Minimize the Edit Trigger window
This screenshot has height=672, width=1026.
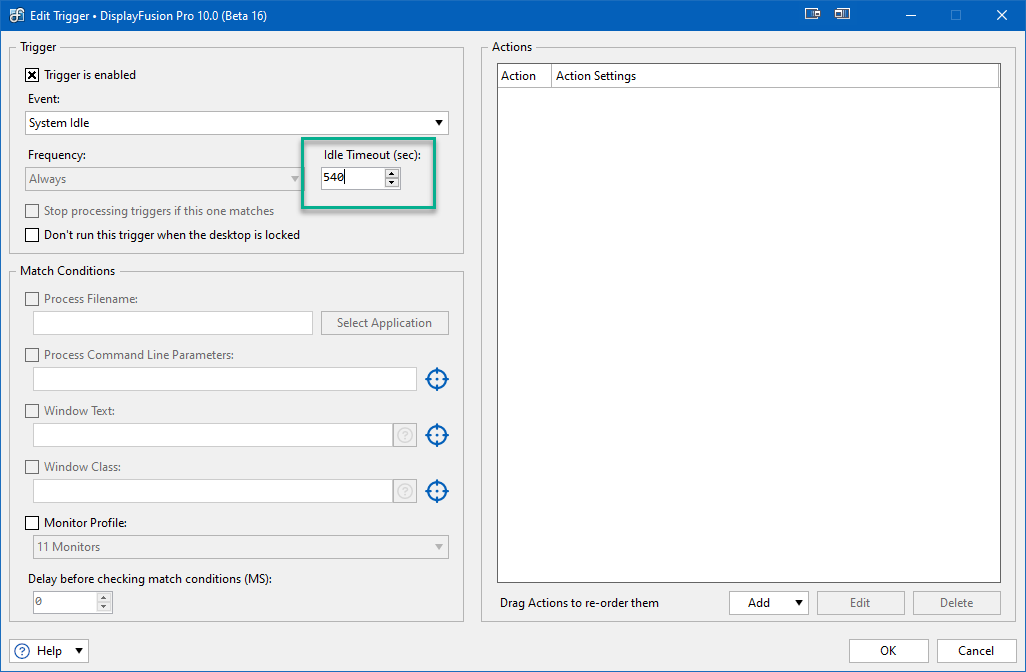(x=911, y=15)
